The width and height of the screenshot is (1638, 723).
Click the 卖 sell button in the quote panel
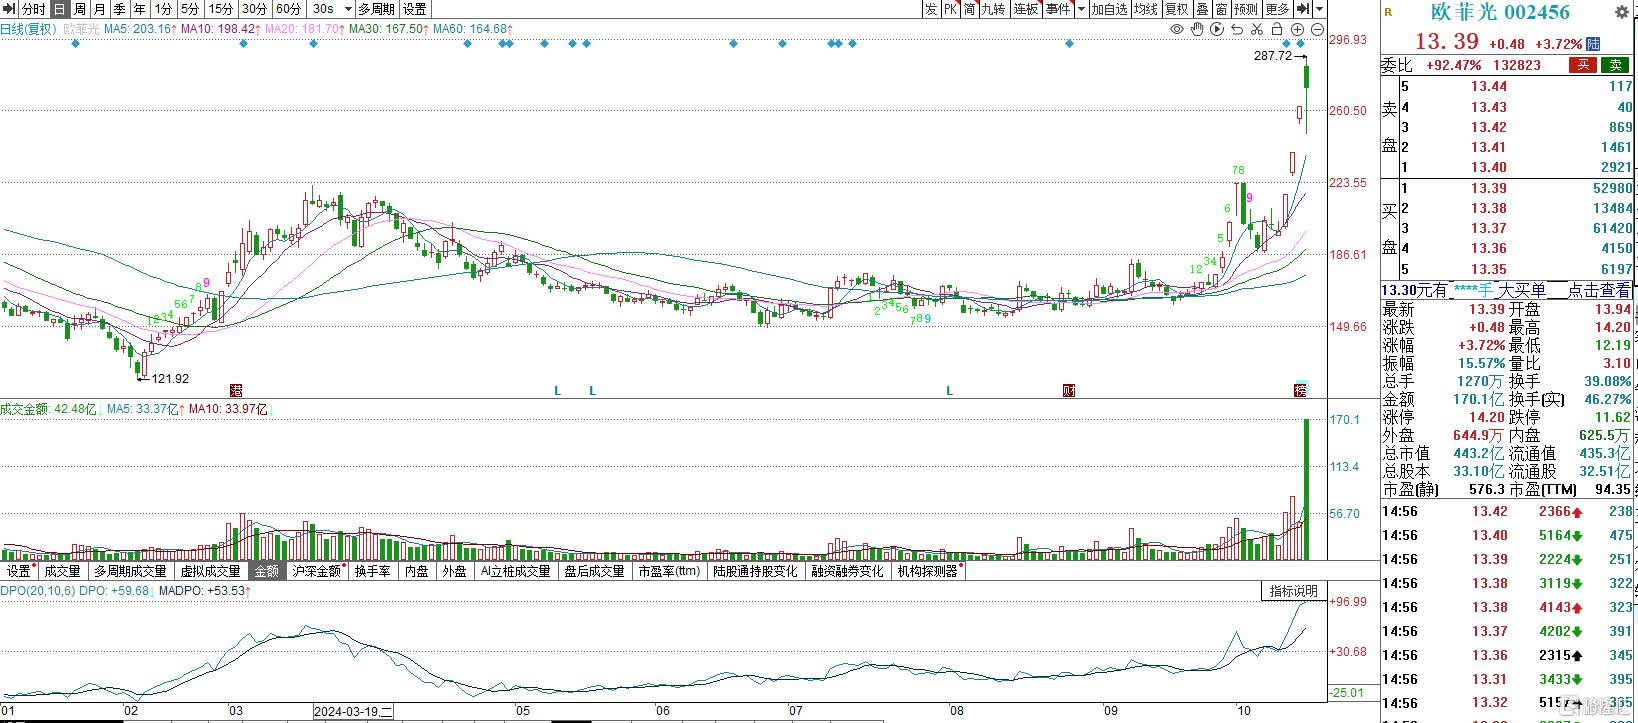(x=1615, y=65)
